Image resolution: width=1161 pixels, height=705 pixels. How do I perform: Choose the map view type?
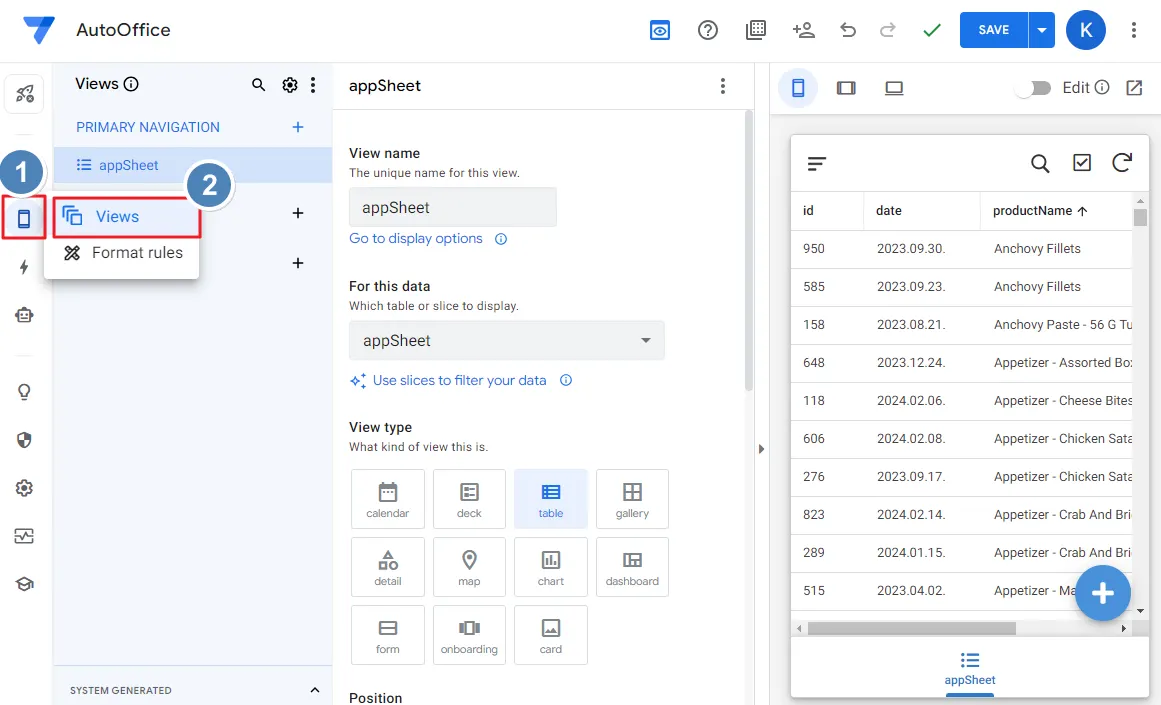point(469,567)
